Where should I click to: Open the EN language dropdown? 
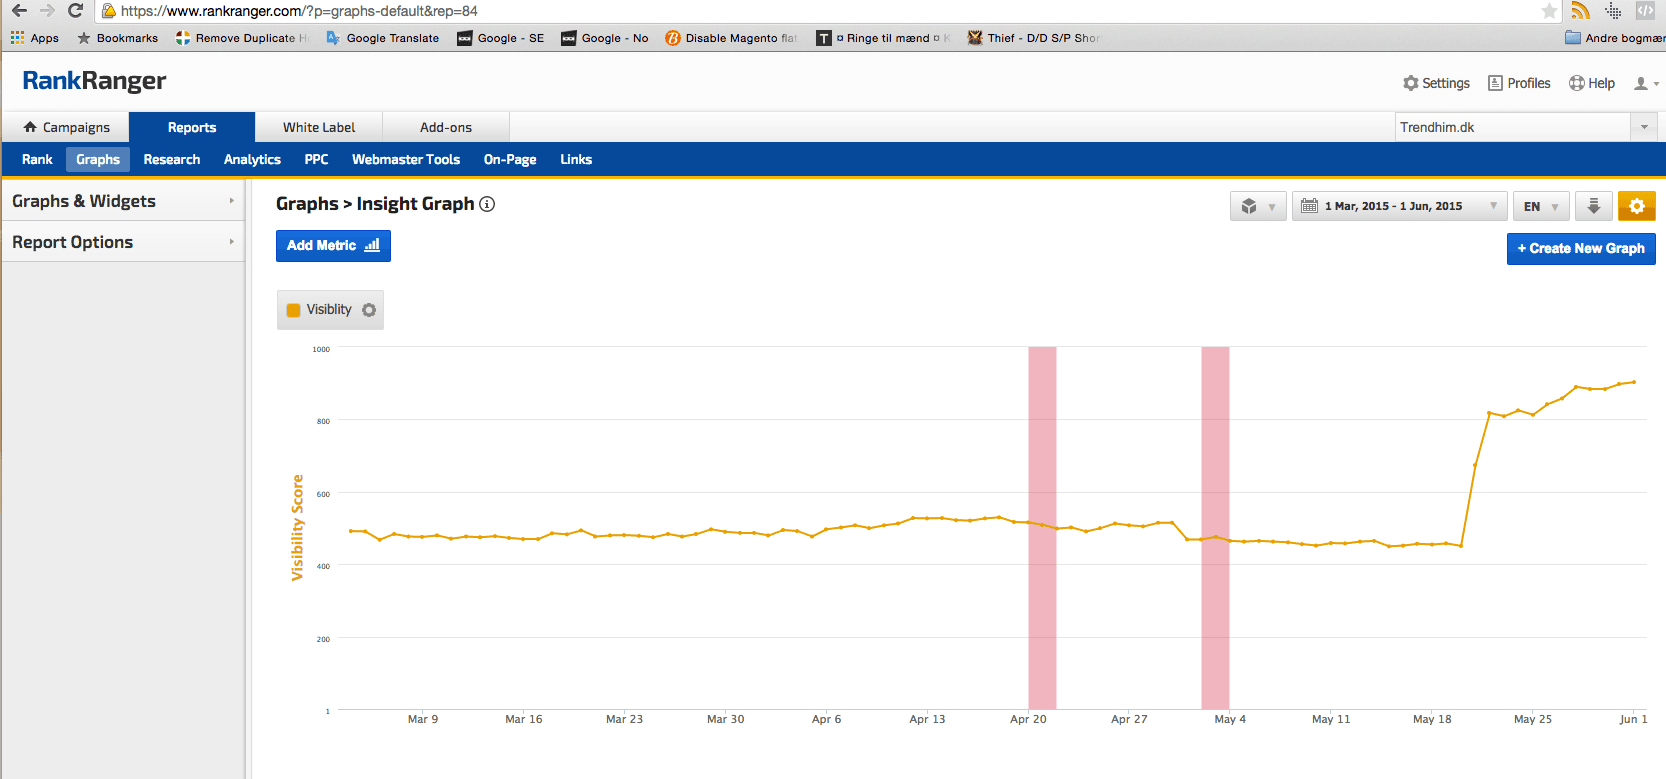pyautogui.click(x=1540, y=206)
